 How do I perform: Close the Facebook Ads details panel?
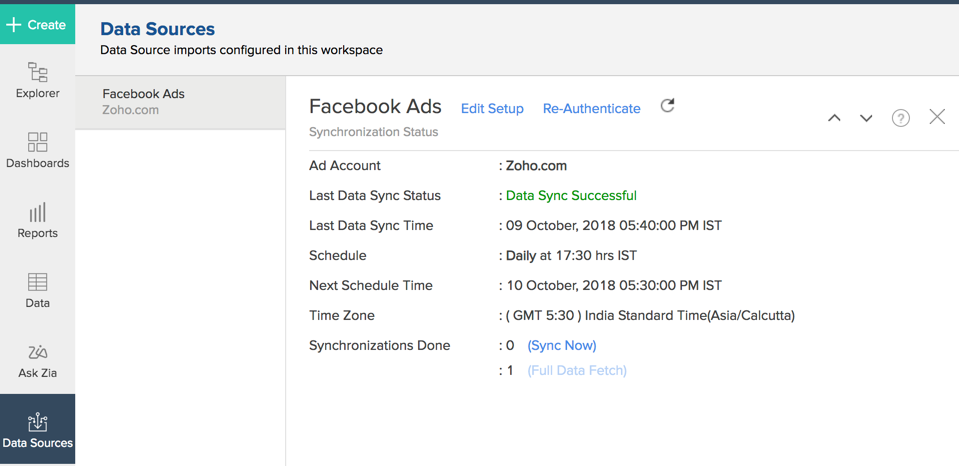937,117
